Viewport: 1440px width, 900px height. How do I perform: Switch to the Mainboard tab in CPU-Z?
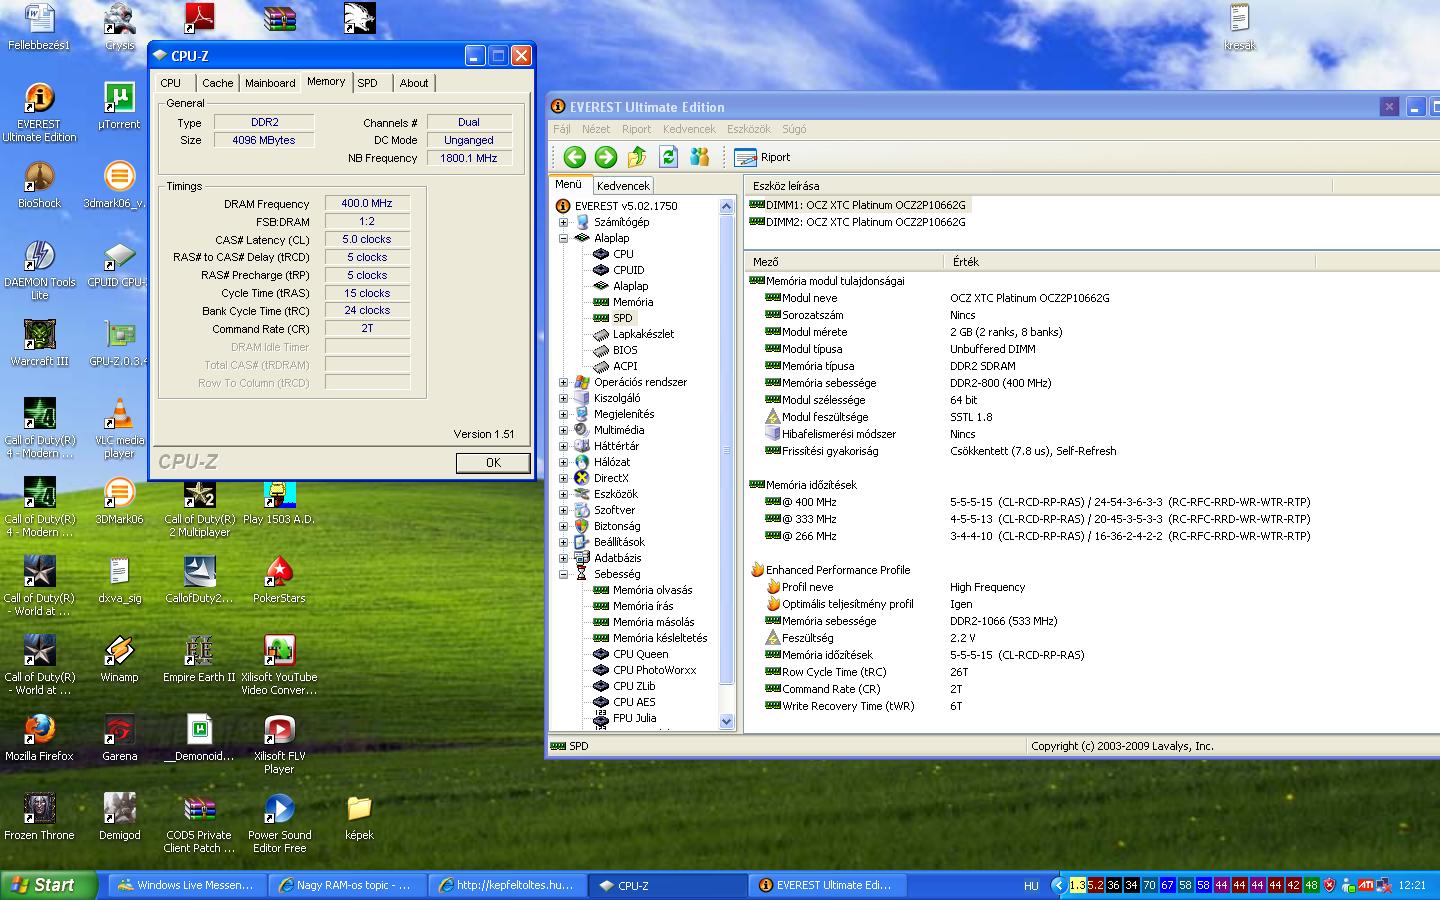(270, 83)
